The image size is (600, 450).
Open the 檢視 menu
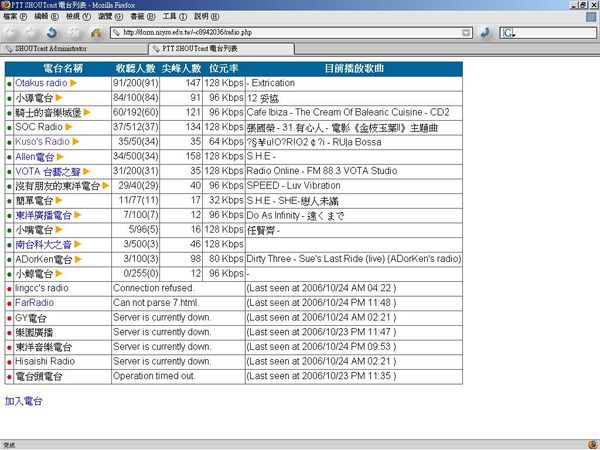tap(78, 16)
